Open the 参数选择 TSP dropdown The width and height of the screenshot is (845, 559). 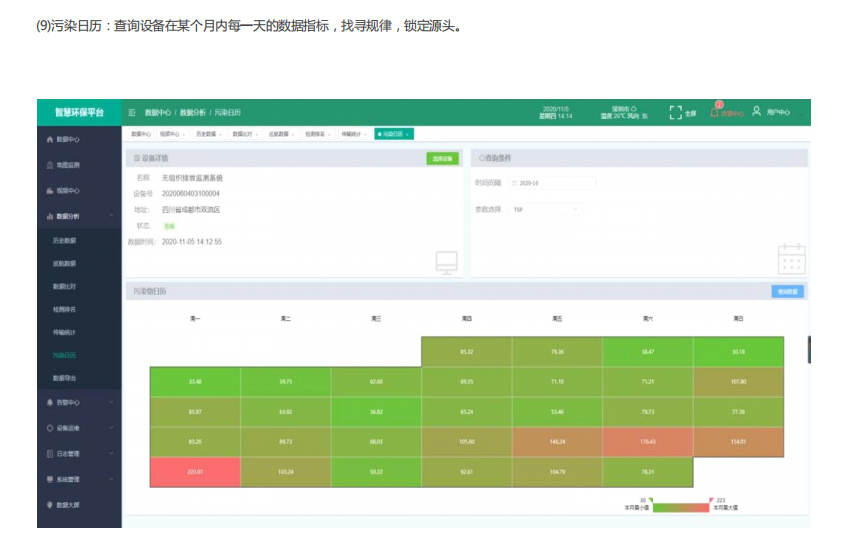click(x=546, y=210)
